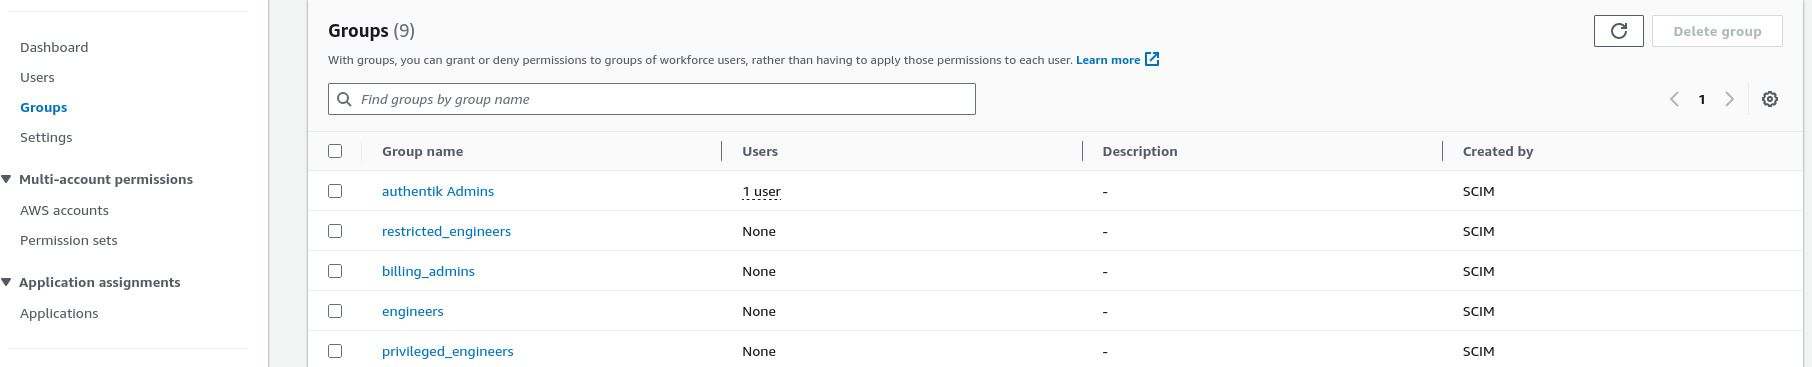The image size is (1812, 367).
Task: Open Dashboard in sidebar
Action: click(x=54, y=47)
